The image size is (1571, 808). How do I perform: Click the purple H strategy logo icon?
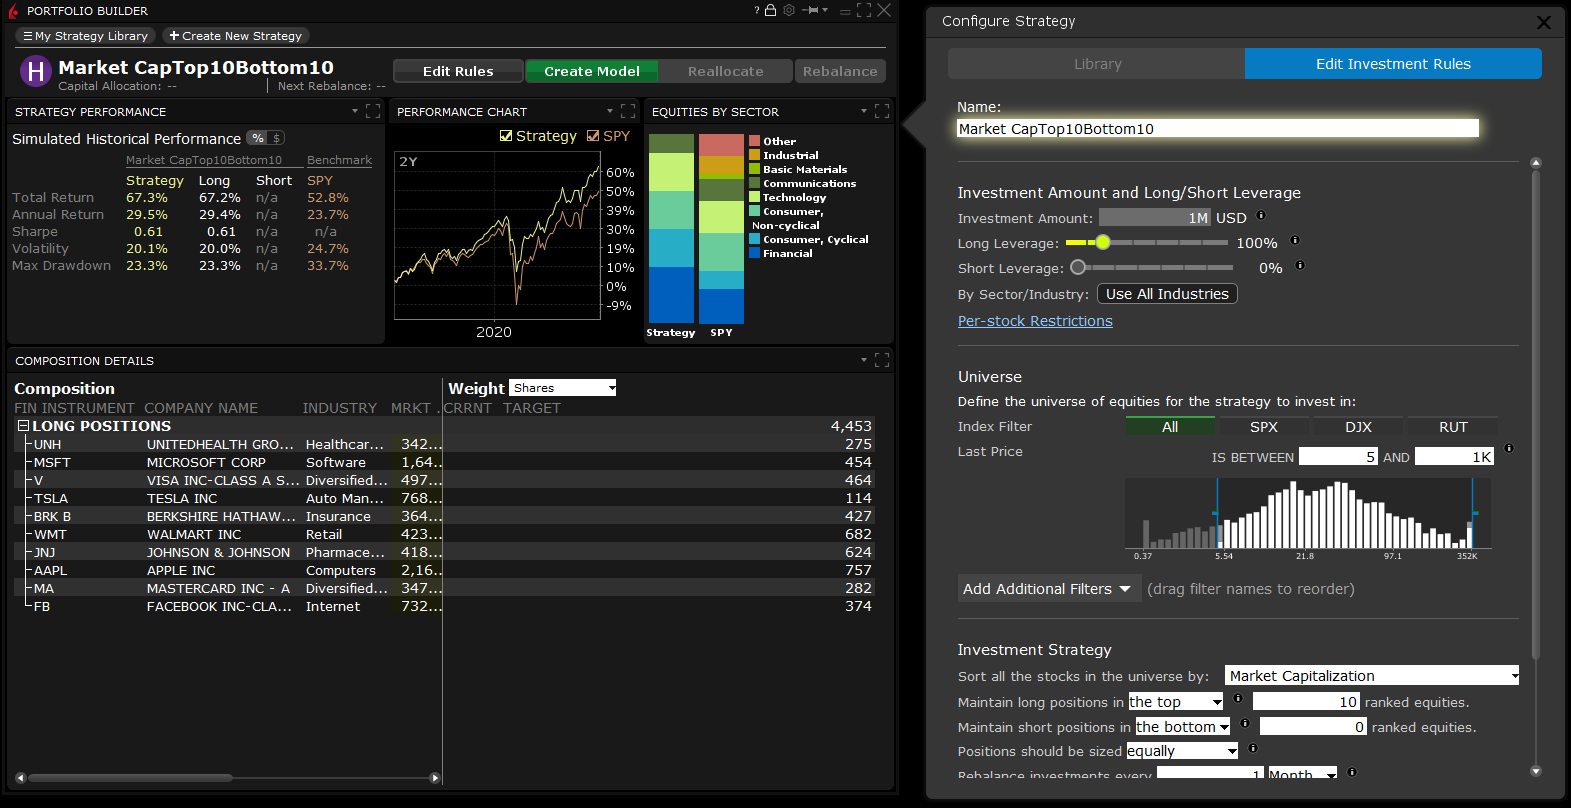pos(36,72)
